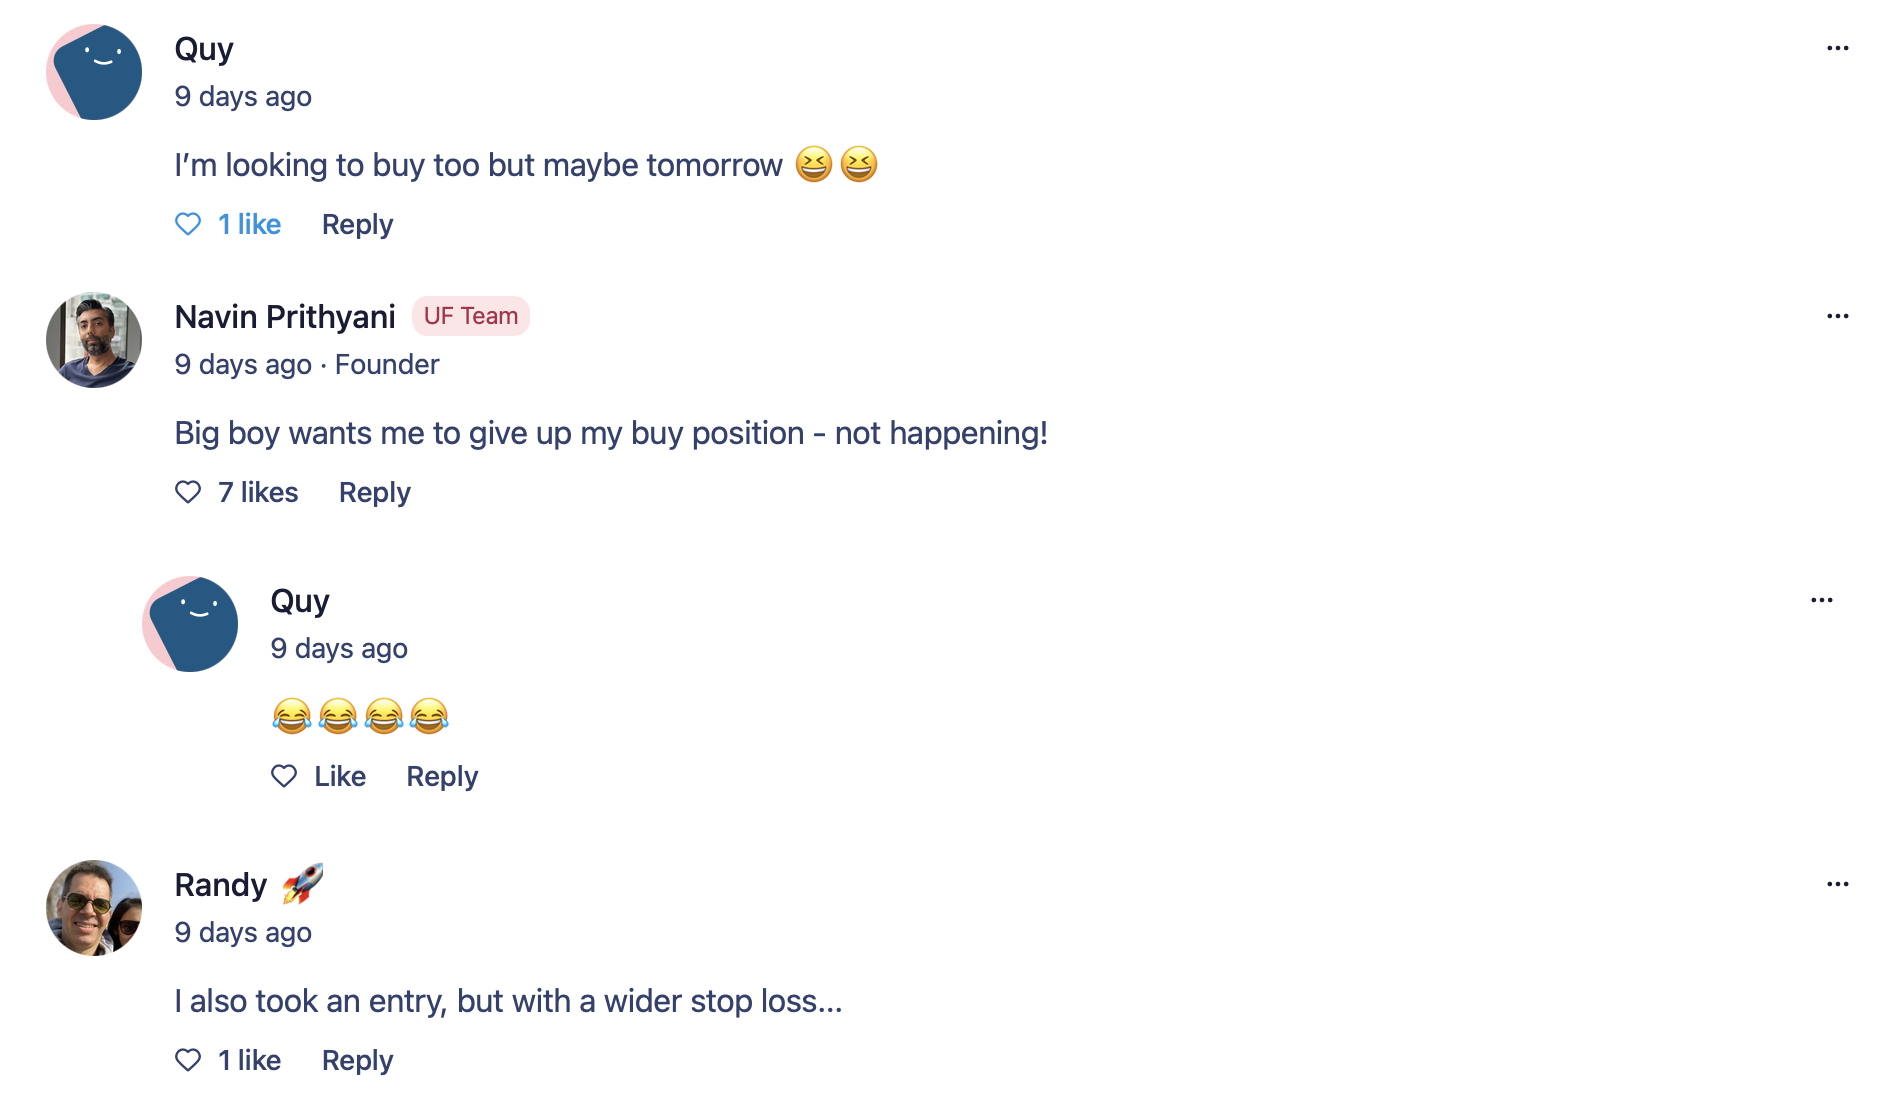Reply to Navin Prithyani's comment

point(374,492)
